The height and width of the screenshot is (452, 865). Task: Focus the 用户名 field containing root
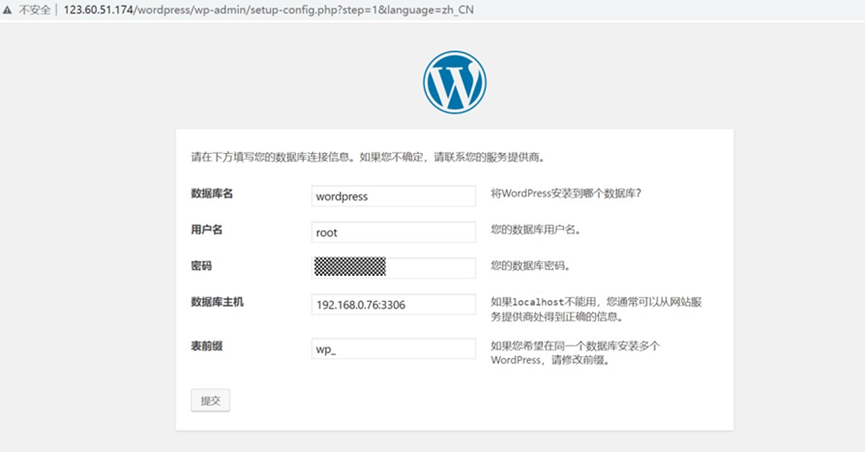click(x=393, y=232)
